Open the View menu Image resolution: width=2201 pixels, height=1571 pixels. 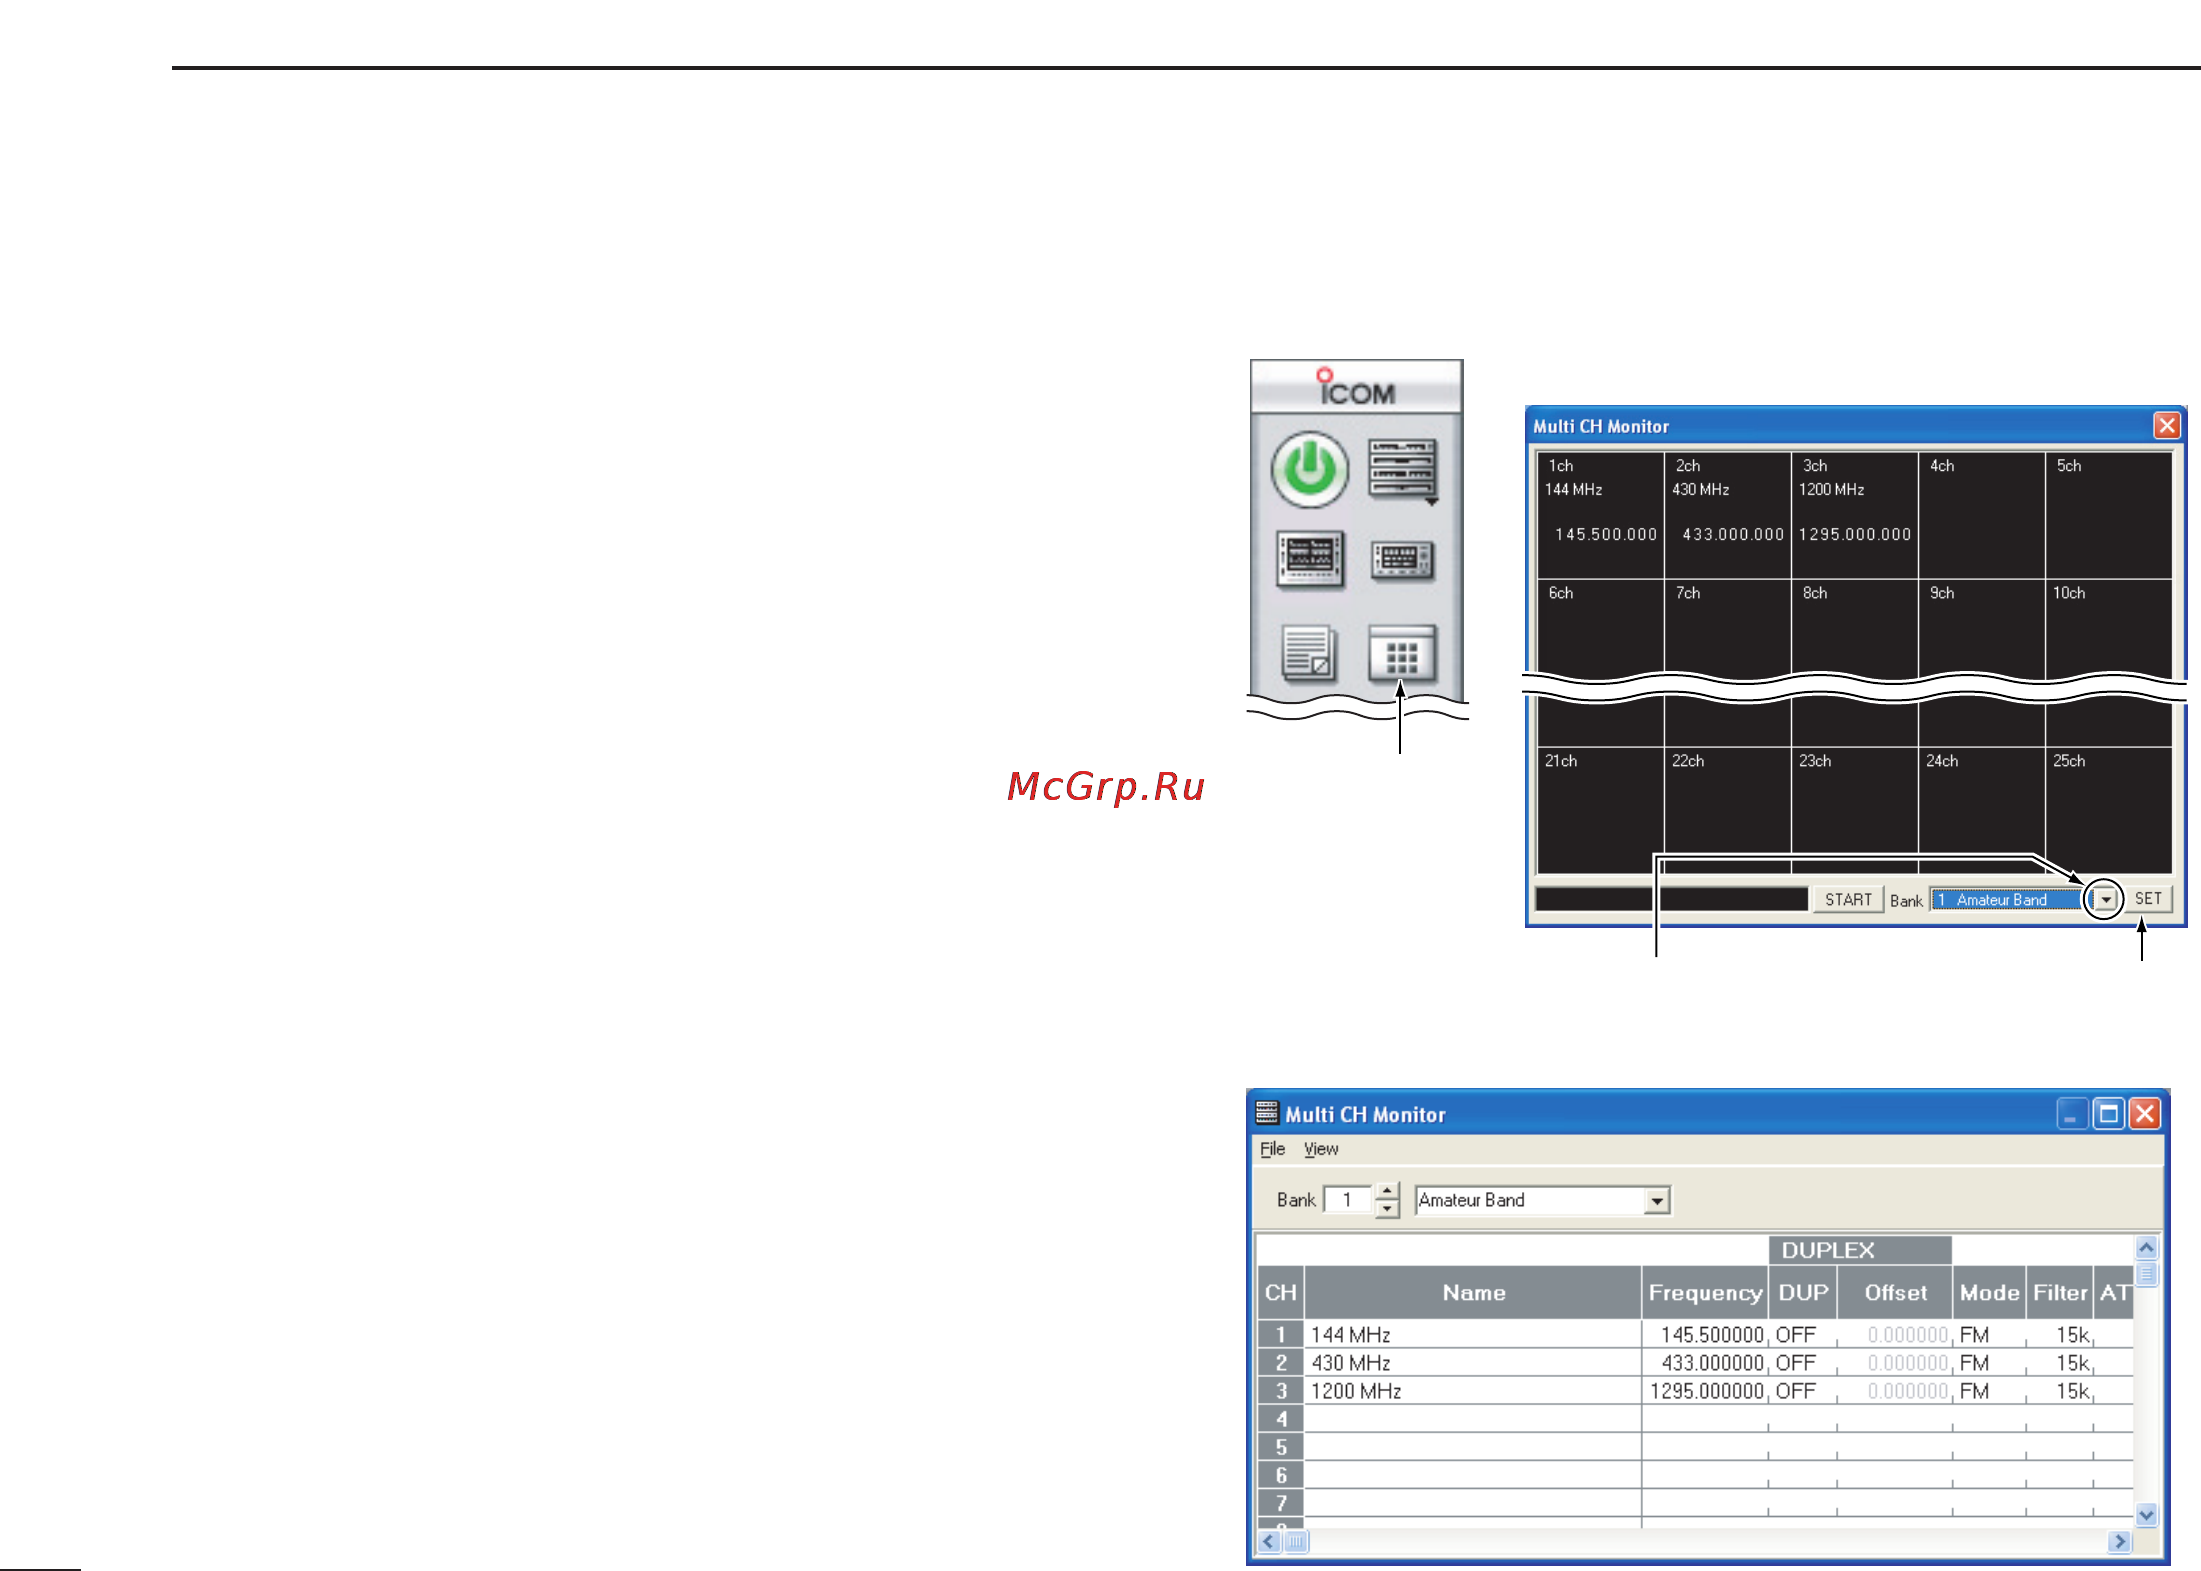[x=1320, y=1149]
